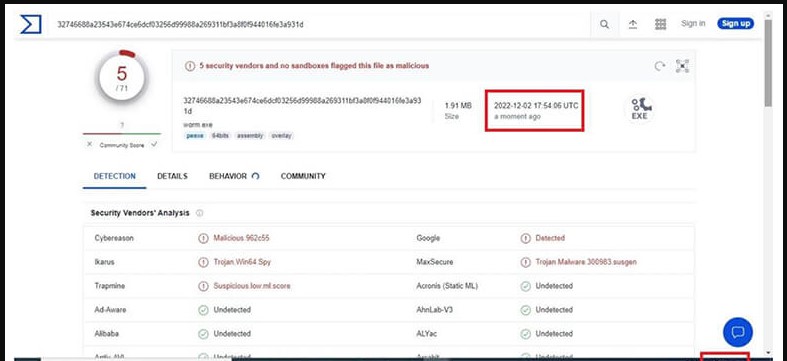Click the warning icon in the malicious banner
The width and height of the screenshot is (787, 361).
click(190, 66)
